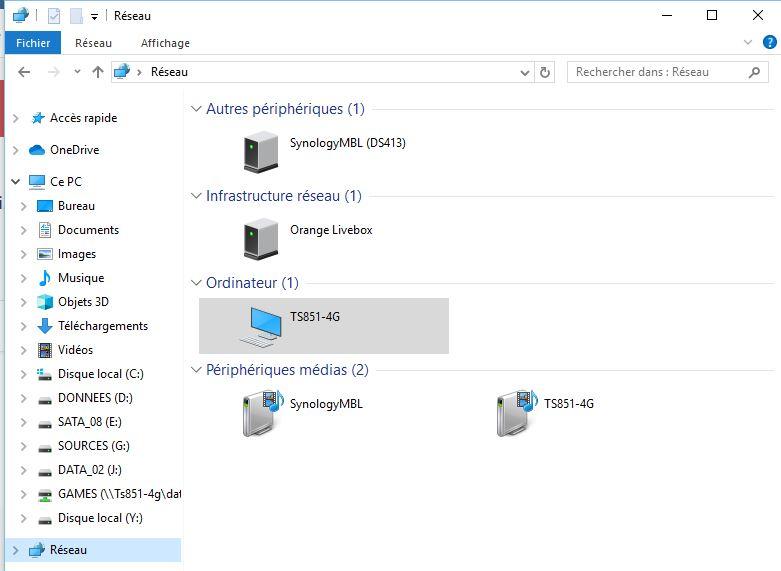Open the SynologyMBL (DS413) device icon
Viewport: 781px width, 571px height.
(261, 152)
